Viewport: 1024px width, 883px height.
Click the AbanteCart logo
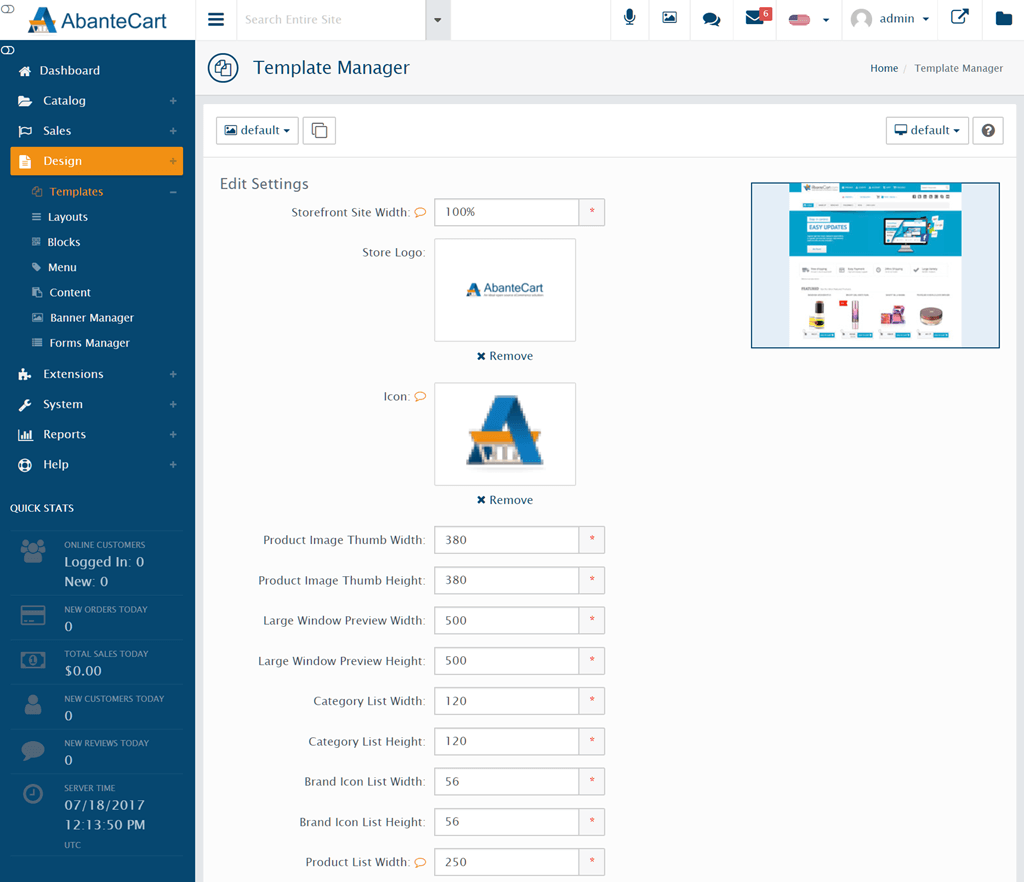point(97,20)
